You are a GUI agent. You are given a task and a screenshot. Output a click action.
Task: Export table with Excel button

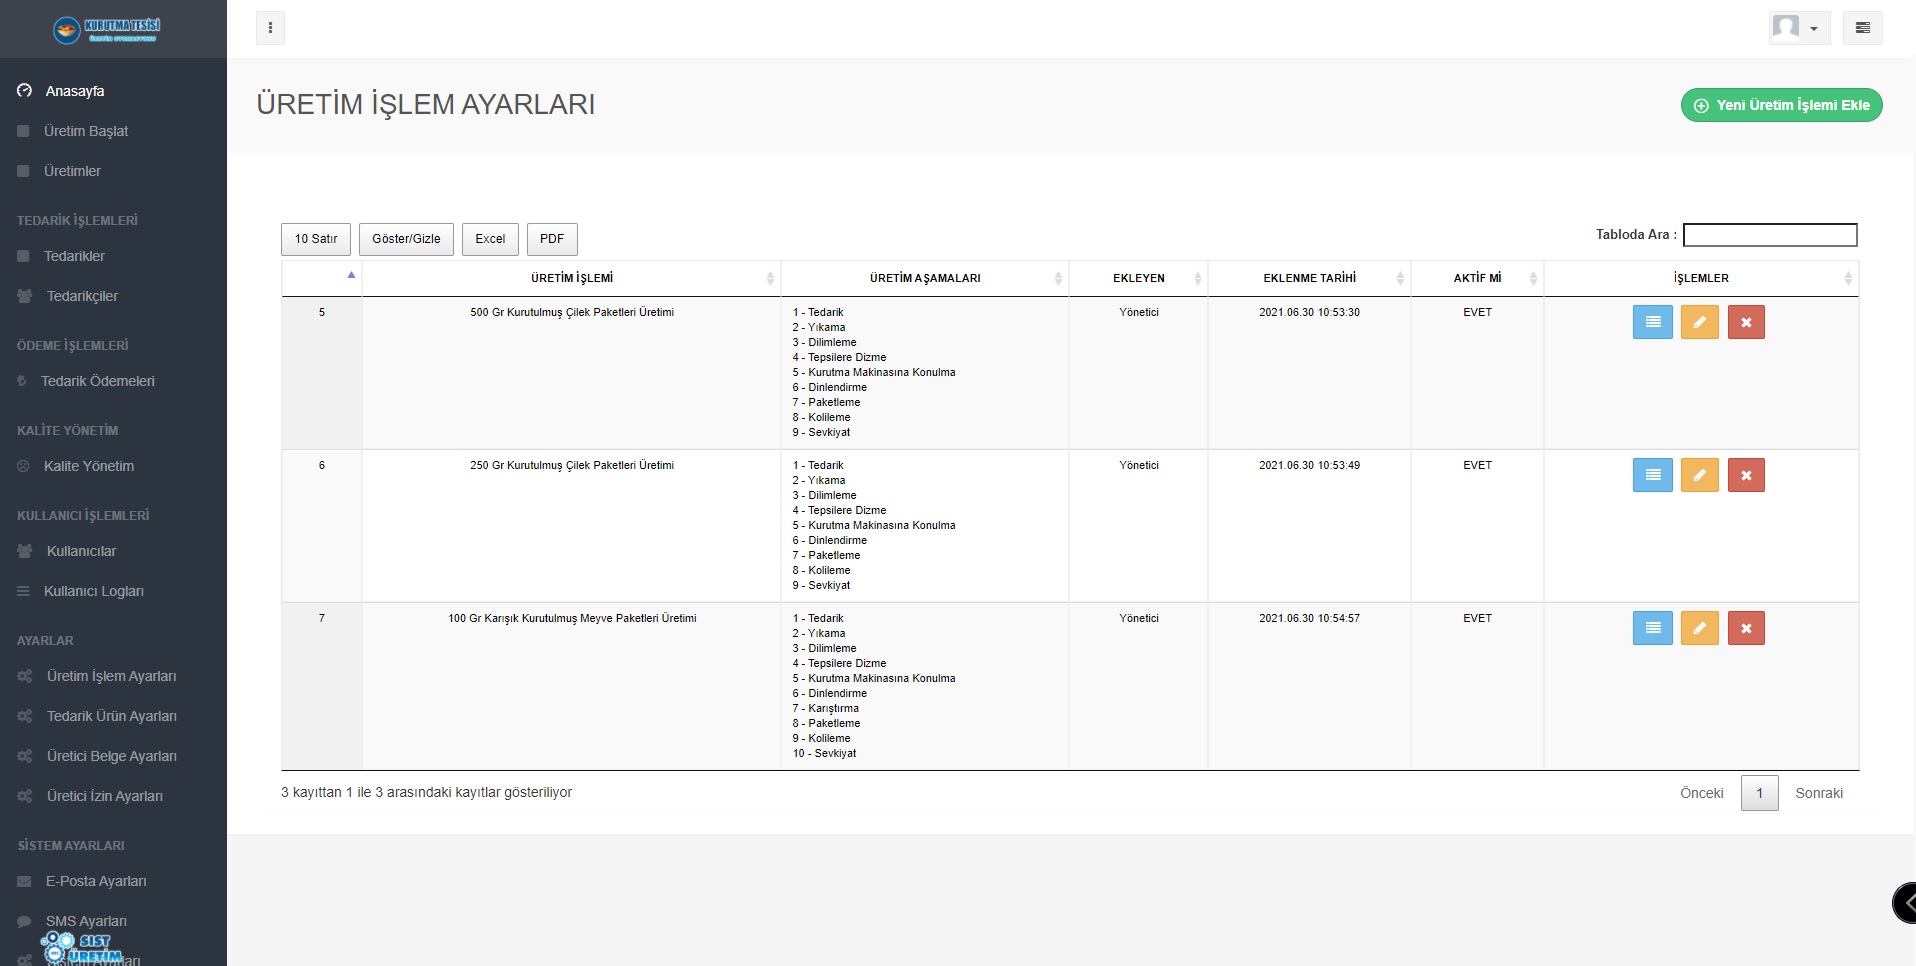pos(490,239)
